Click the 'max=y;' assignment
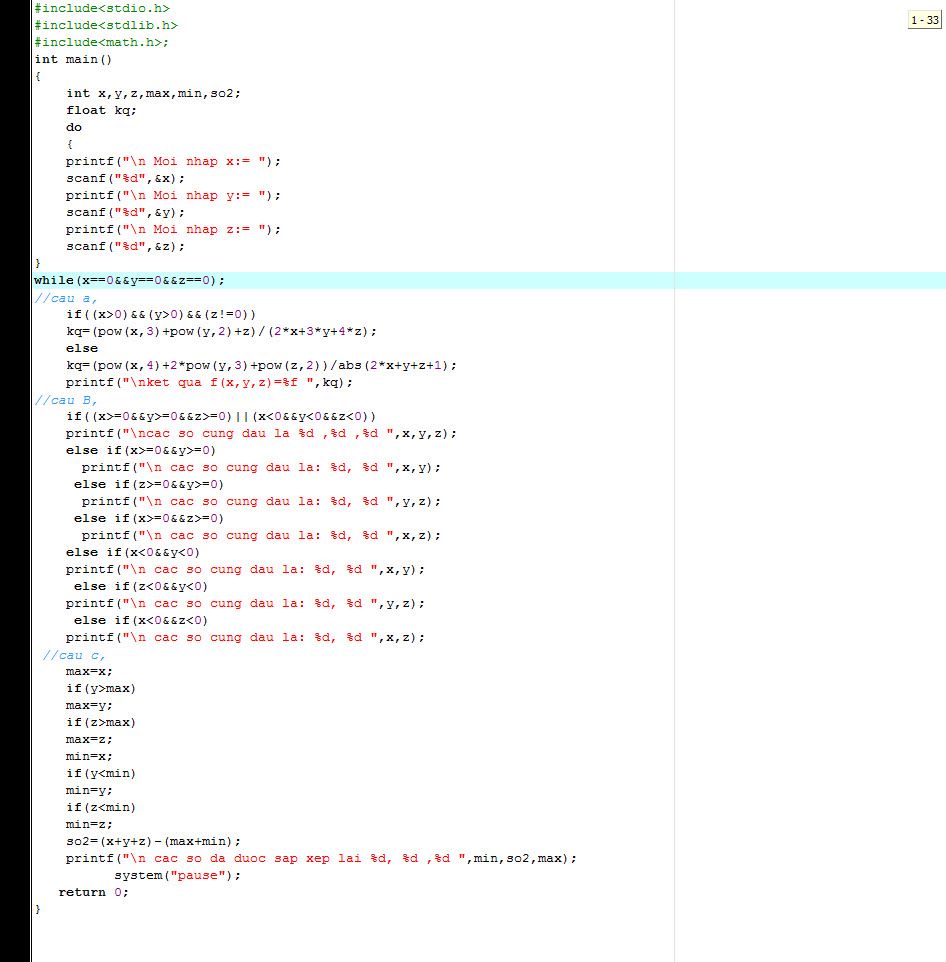 point(90,706)
